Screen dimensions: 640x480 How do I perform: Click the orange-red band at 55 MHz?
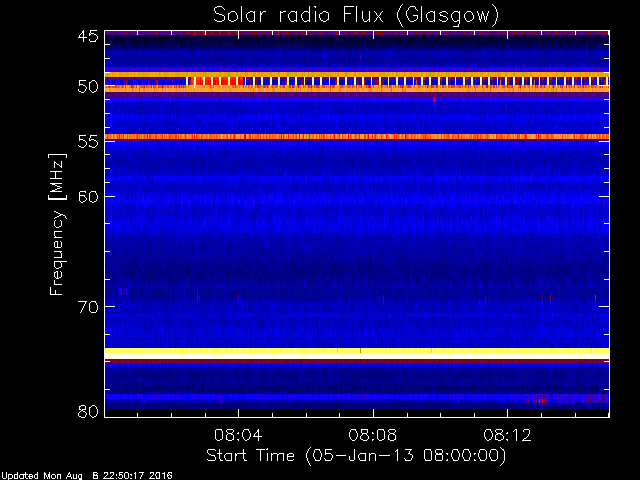(357, 137)
